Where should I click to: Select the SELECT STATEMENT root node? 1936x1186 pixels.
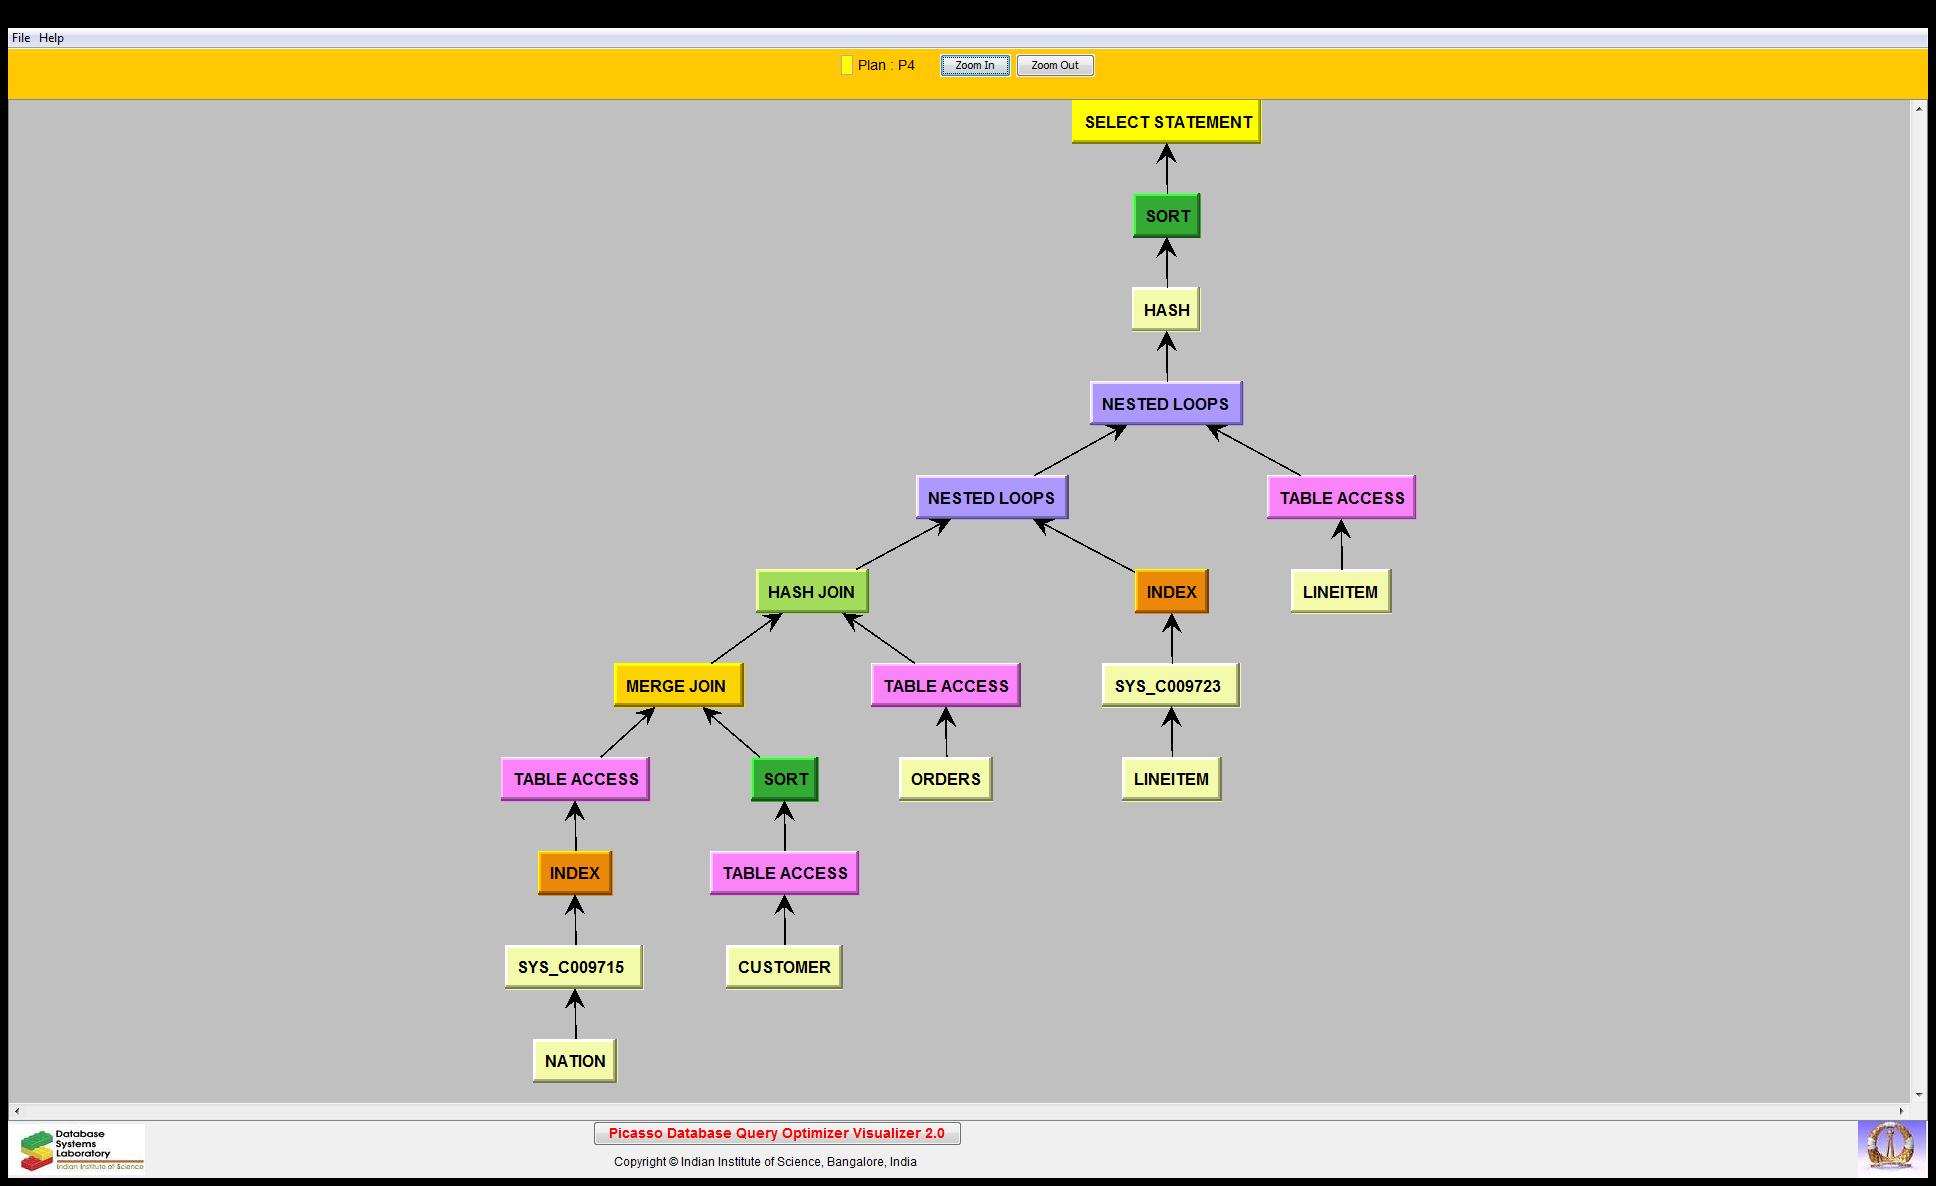click(x=1166, y=122)
